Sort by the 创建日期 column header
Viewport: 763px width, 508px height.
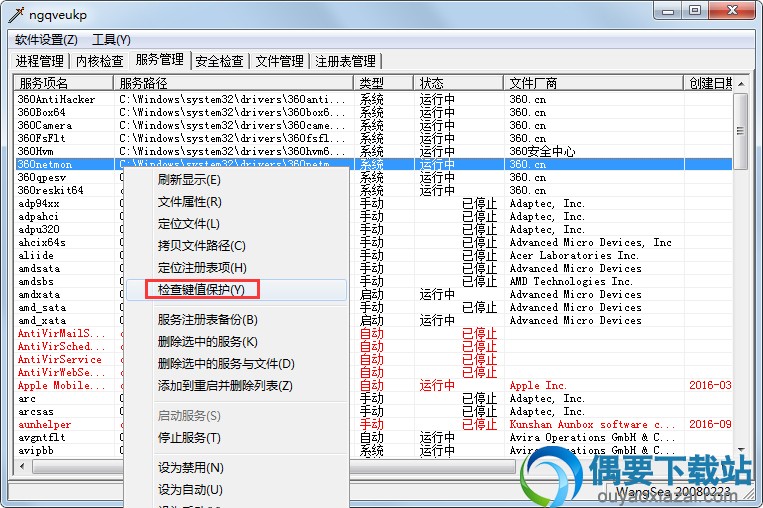[x=708, y=83]
